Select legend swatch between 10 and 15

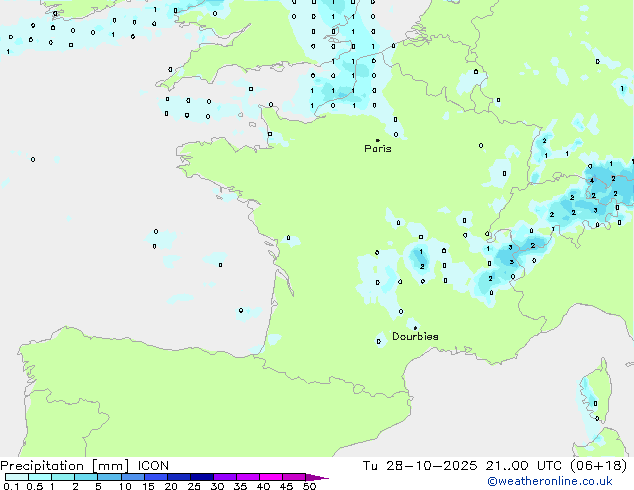[x=132, y=477]
